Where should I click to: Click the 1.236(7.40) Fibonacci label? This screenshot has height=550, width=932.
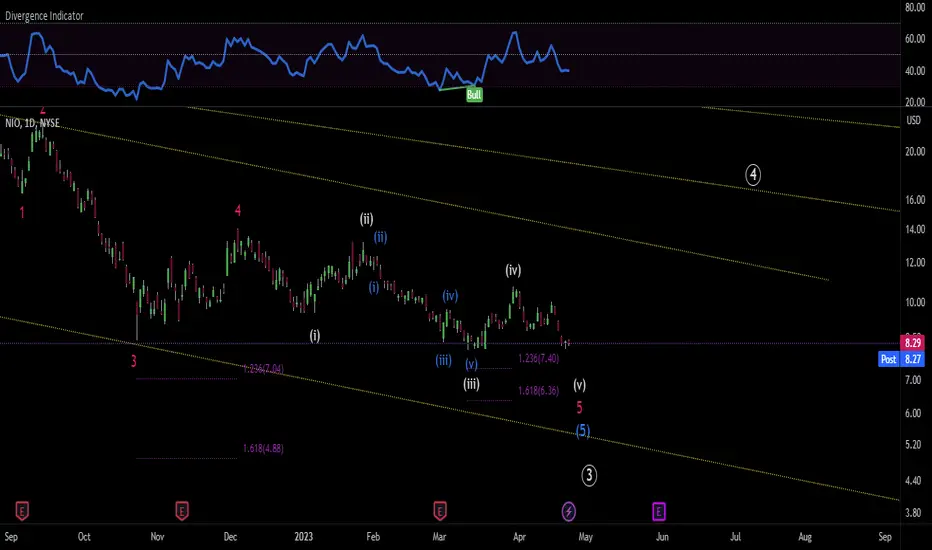coord(539,358)
